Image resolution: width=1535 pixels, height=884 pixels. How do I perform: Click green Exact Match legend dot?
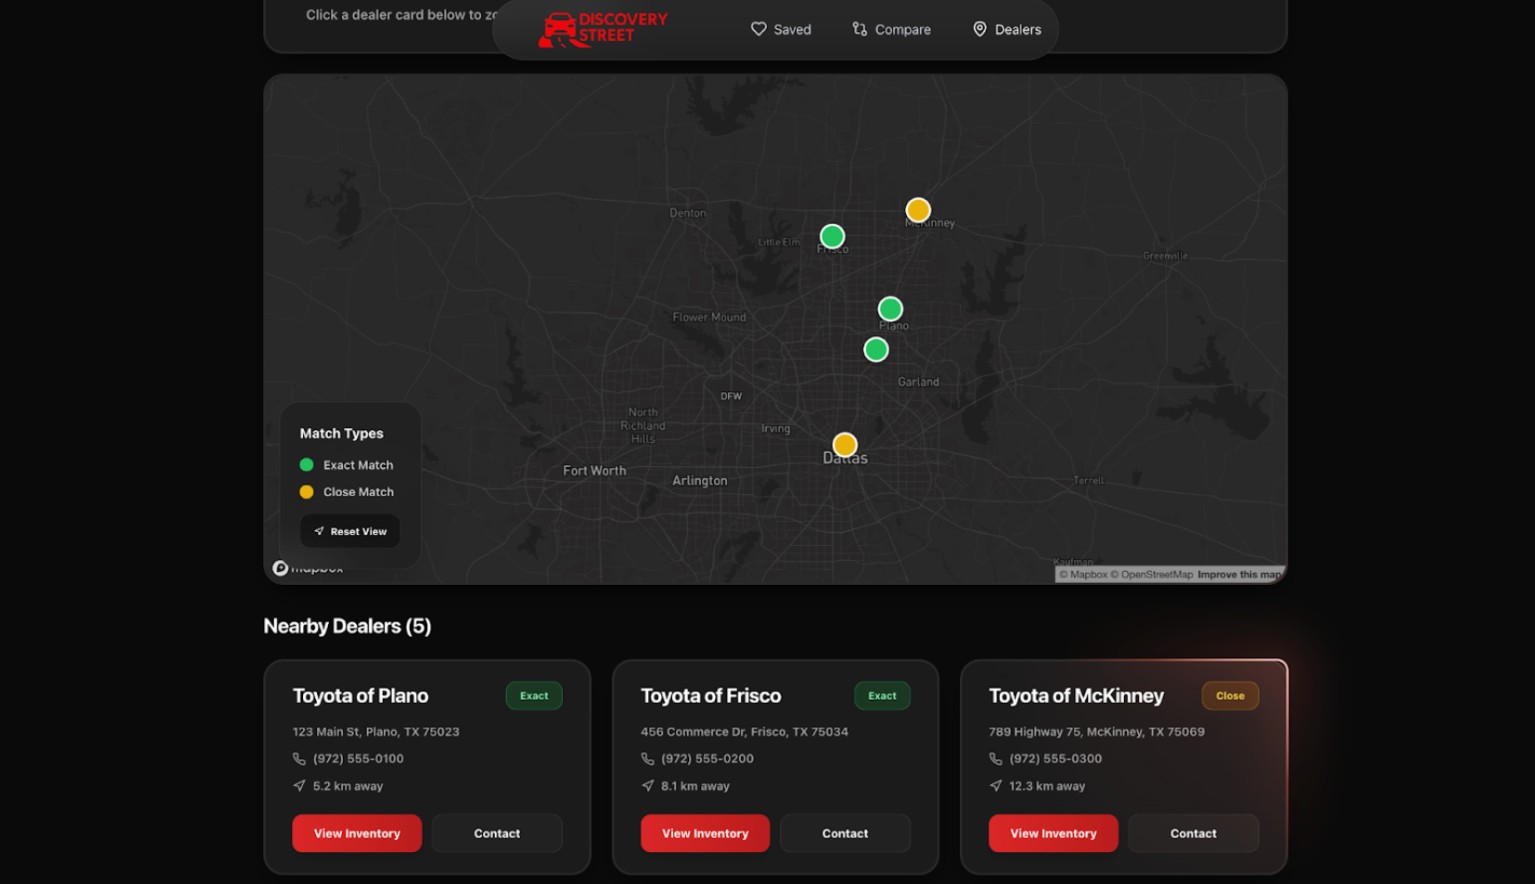307,465
